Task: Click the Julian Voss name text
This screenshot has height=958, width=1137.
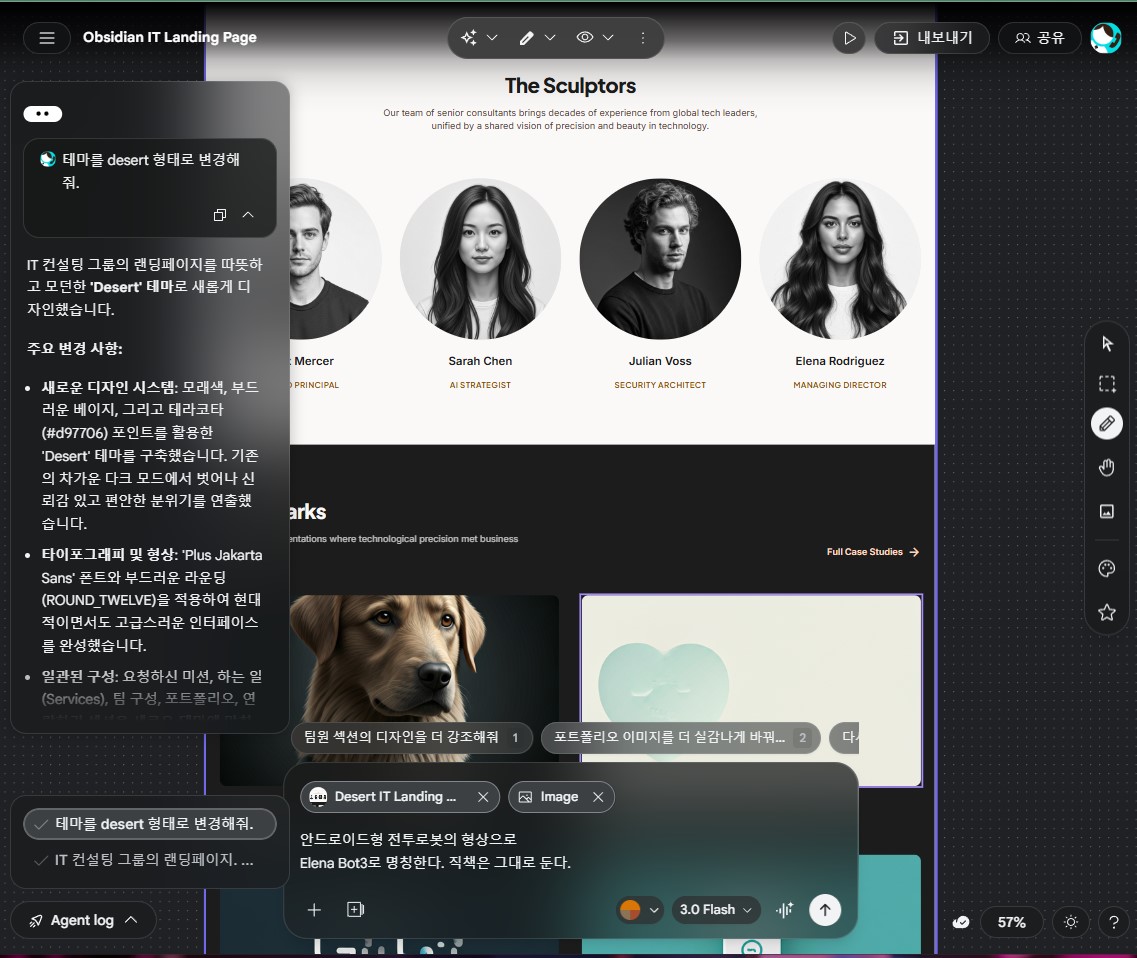Action: click(660, 361)
